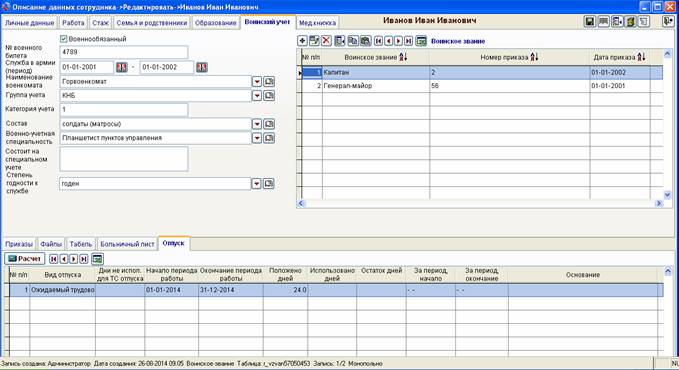The width and height of the screenshot is (679, 370).
Task: Click the edit record icon in the rank toolbar
Action: click(x=314, y=41)
